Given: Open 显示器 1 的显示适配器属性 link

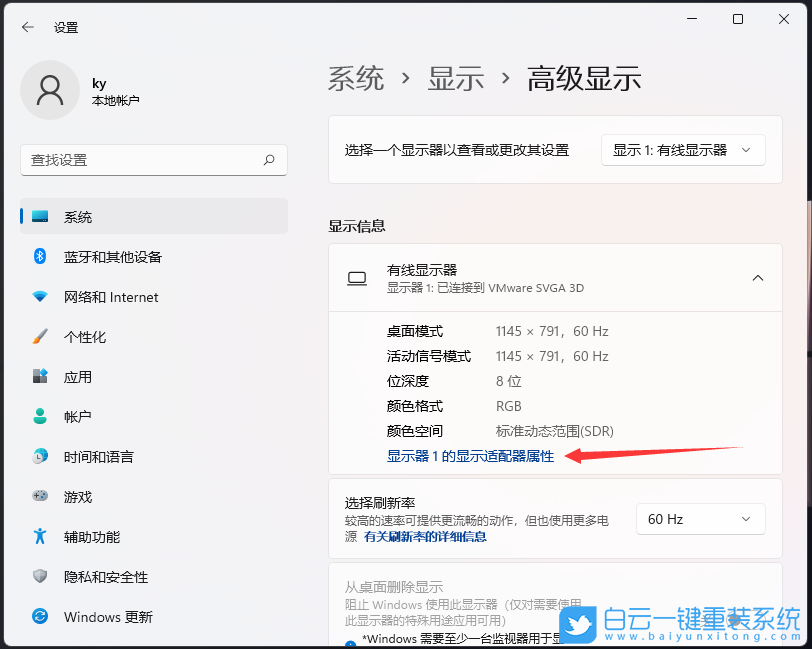Looking at the screenshot, I should [470, 456].
